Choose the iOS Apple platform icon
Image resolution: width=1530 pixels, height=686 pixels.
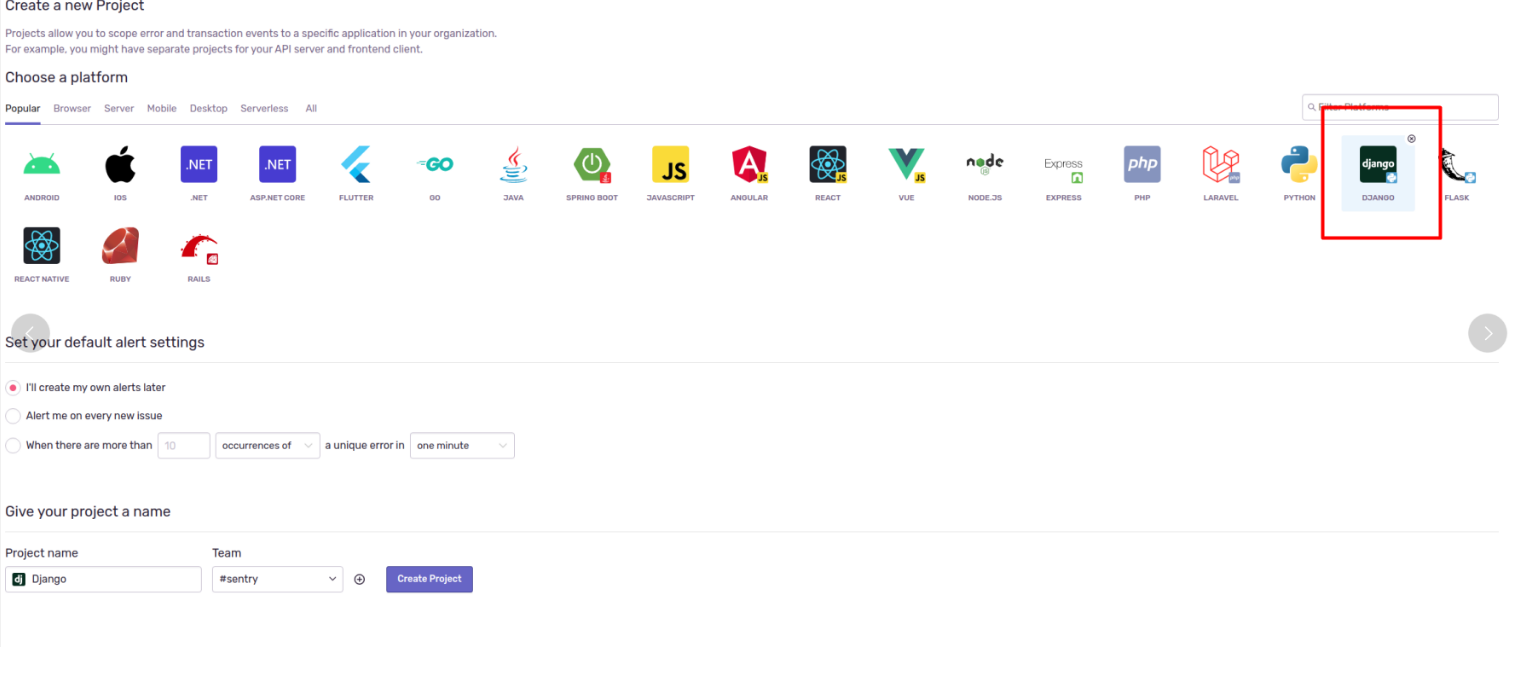tap(120, 164)
